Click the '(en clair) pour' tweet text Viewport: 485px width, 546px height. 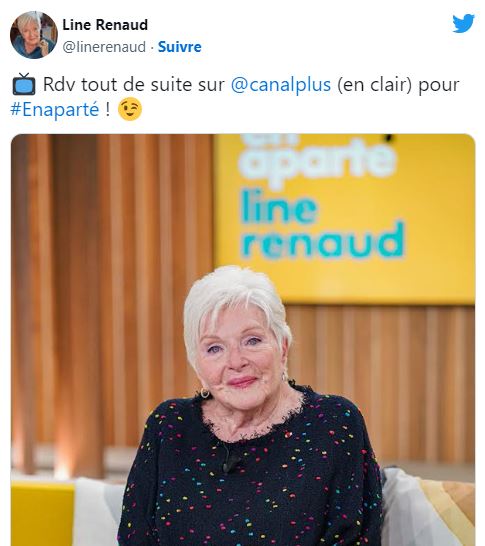(398, 85)
